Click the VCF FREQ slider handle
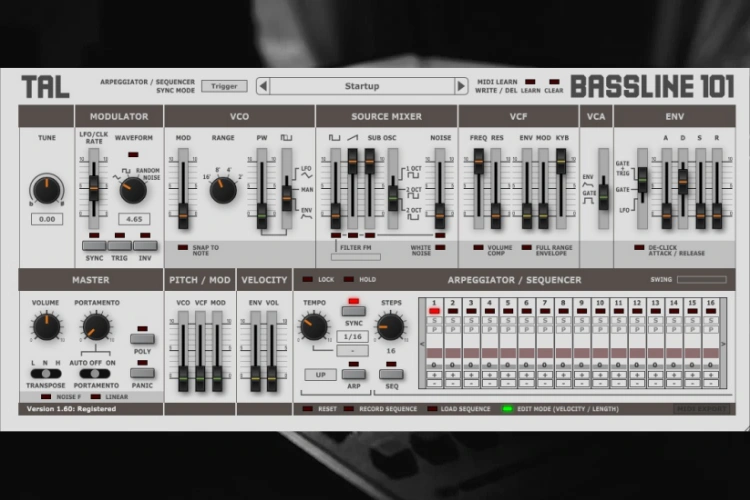 pyautogui.click(x=479, y=161)
